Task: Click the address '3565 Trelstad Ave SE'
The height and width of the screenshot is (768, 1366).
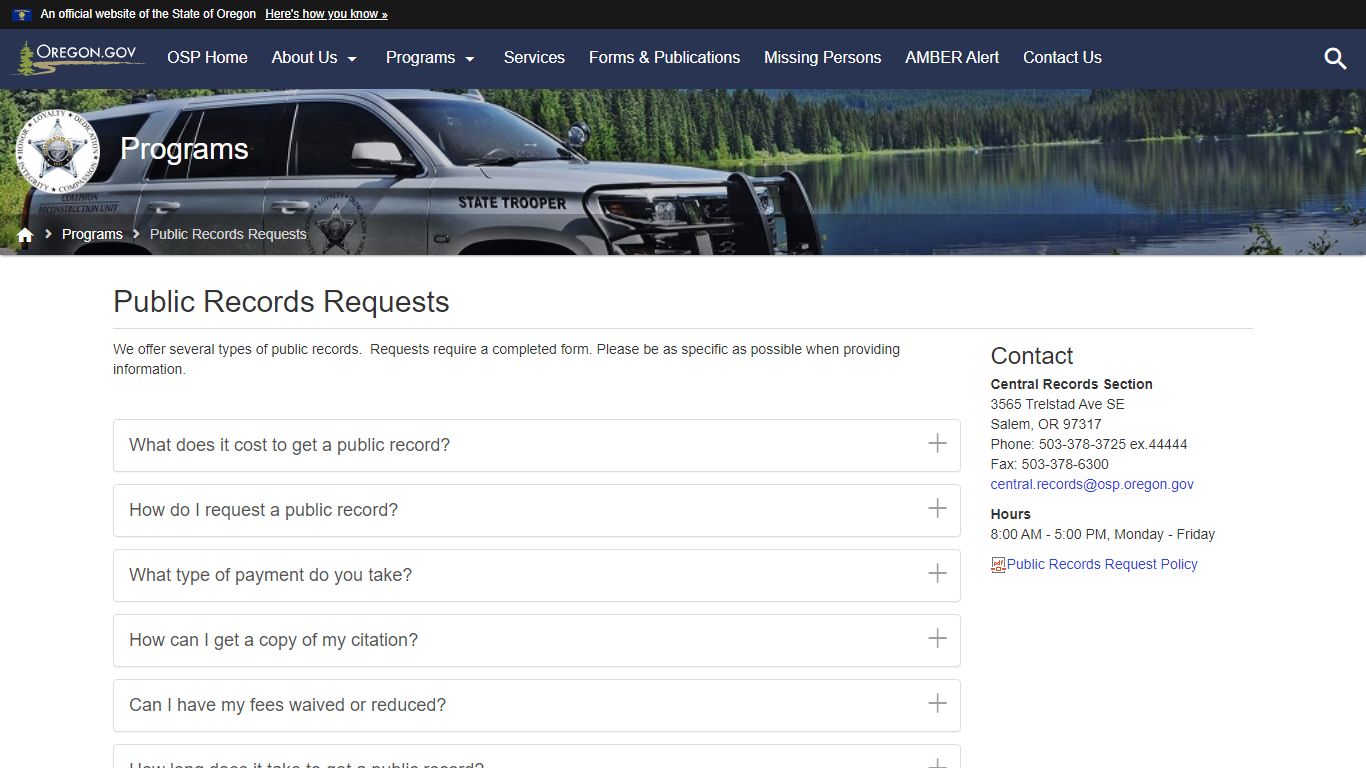Action: pyautogui.click(x=1057, y=404)
